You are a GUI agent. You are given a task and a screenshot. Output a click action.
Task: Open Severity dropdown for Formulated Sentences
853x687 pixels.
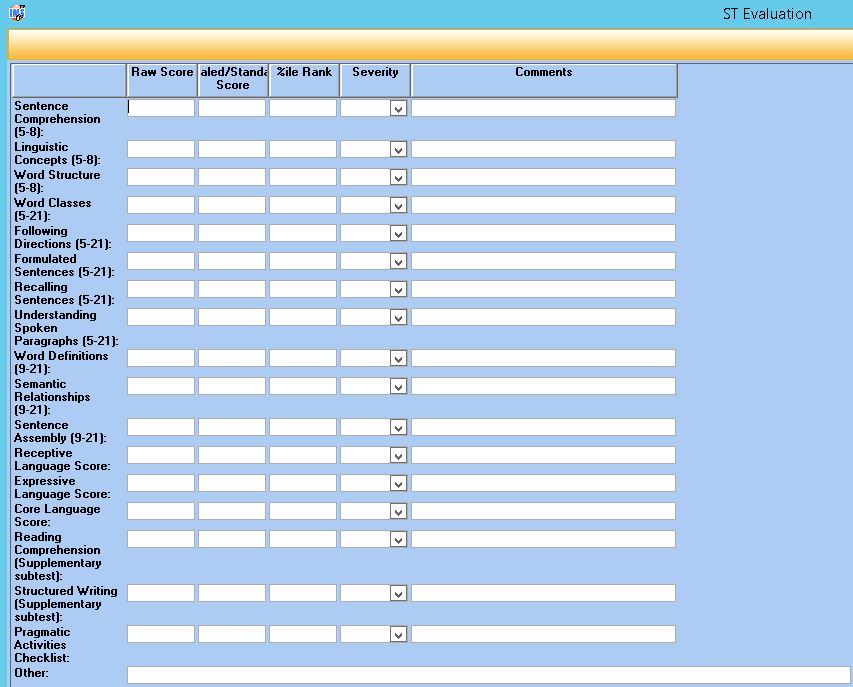pos(398,261)
